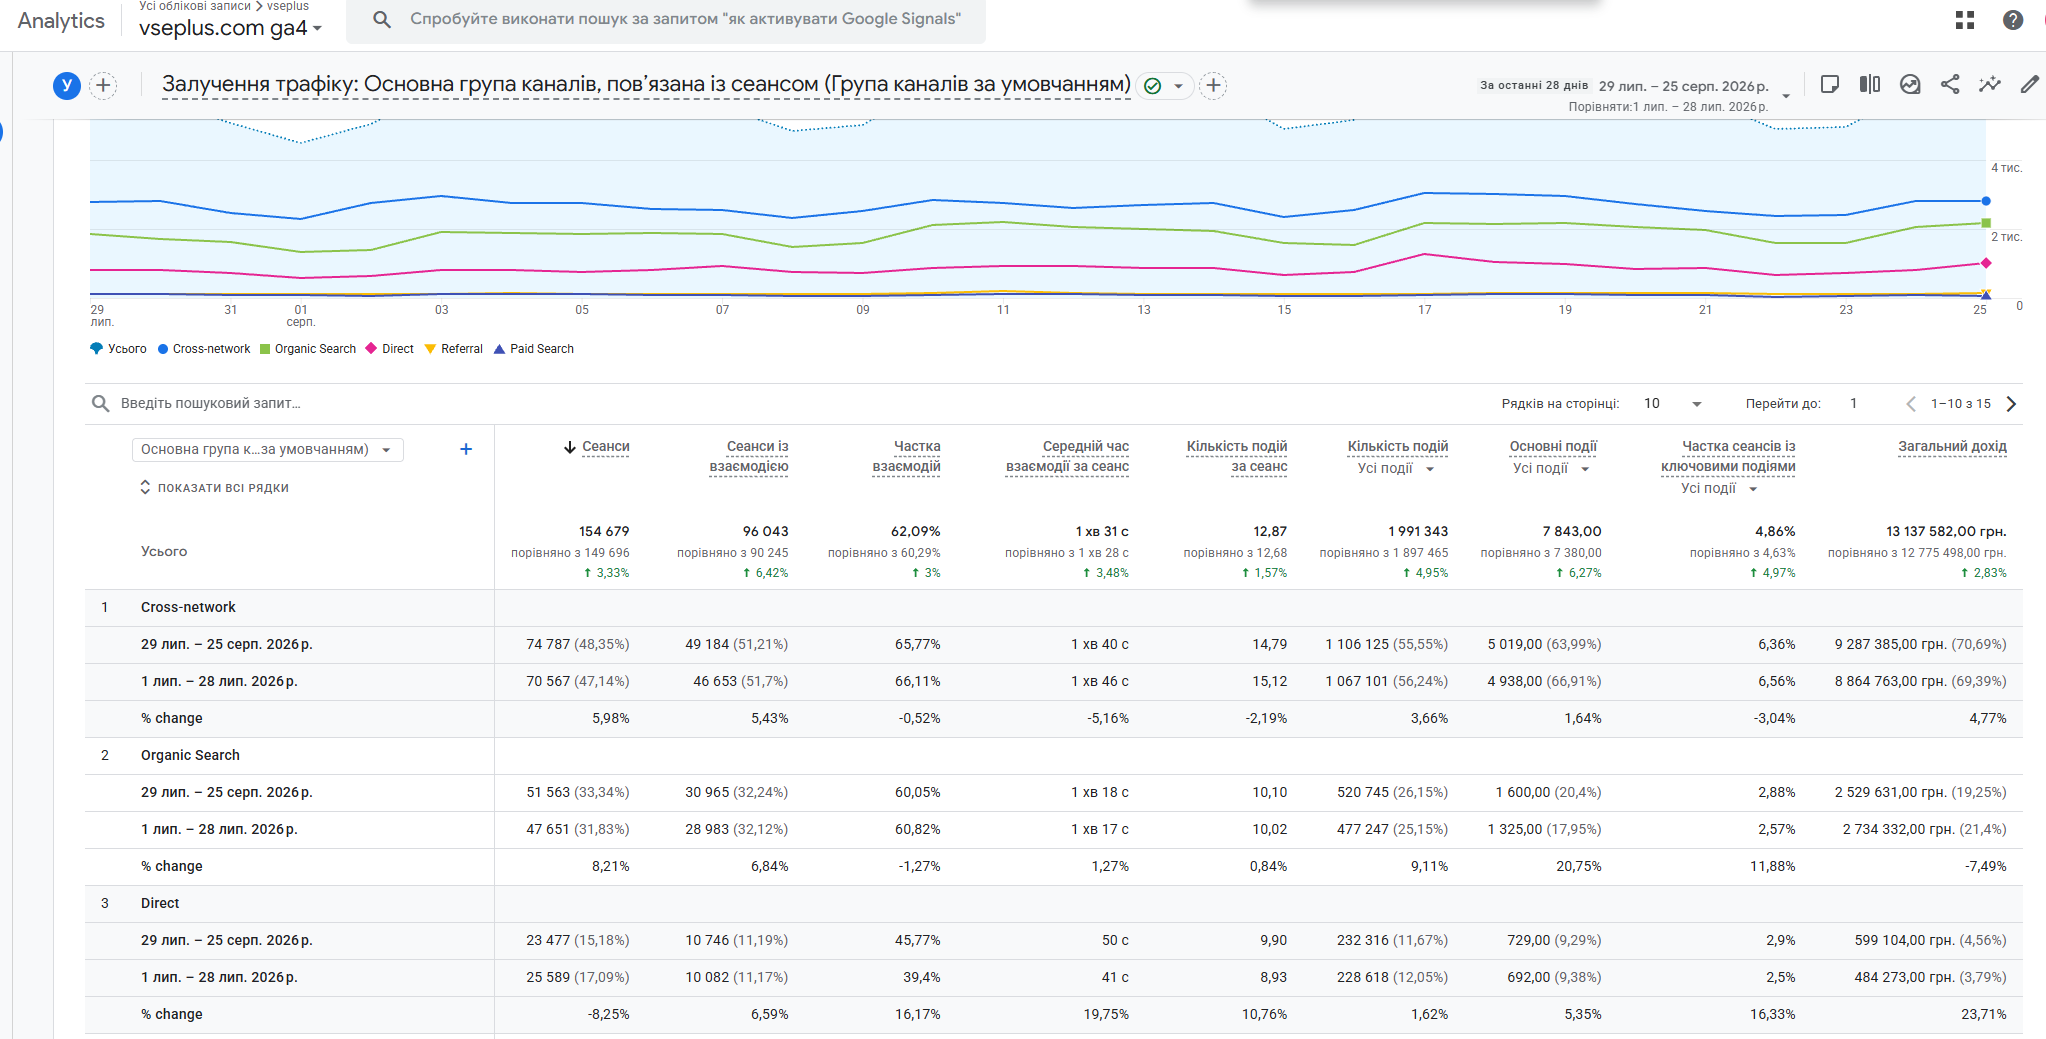
Task: Toggle Paid Search series in chart legend
Action: click(534, 349)
